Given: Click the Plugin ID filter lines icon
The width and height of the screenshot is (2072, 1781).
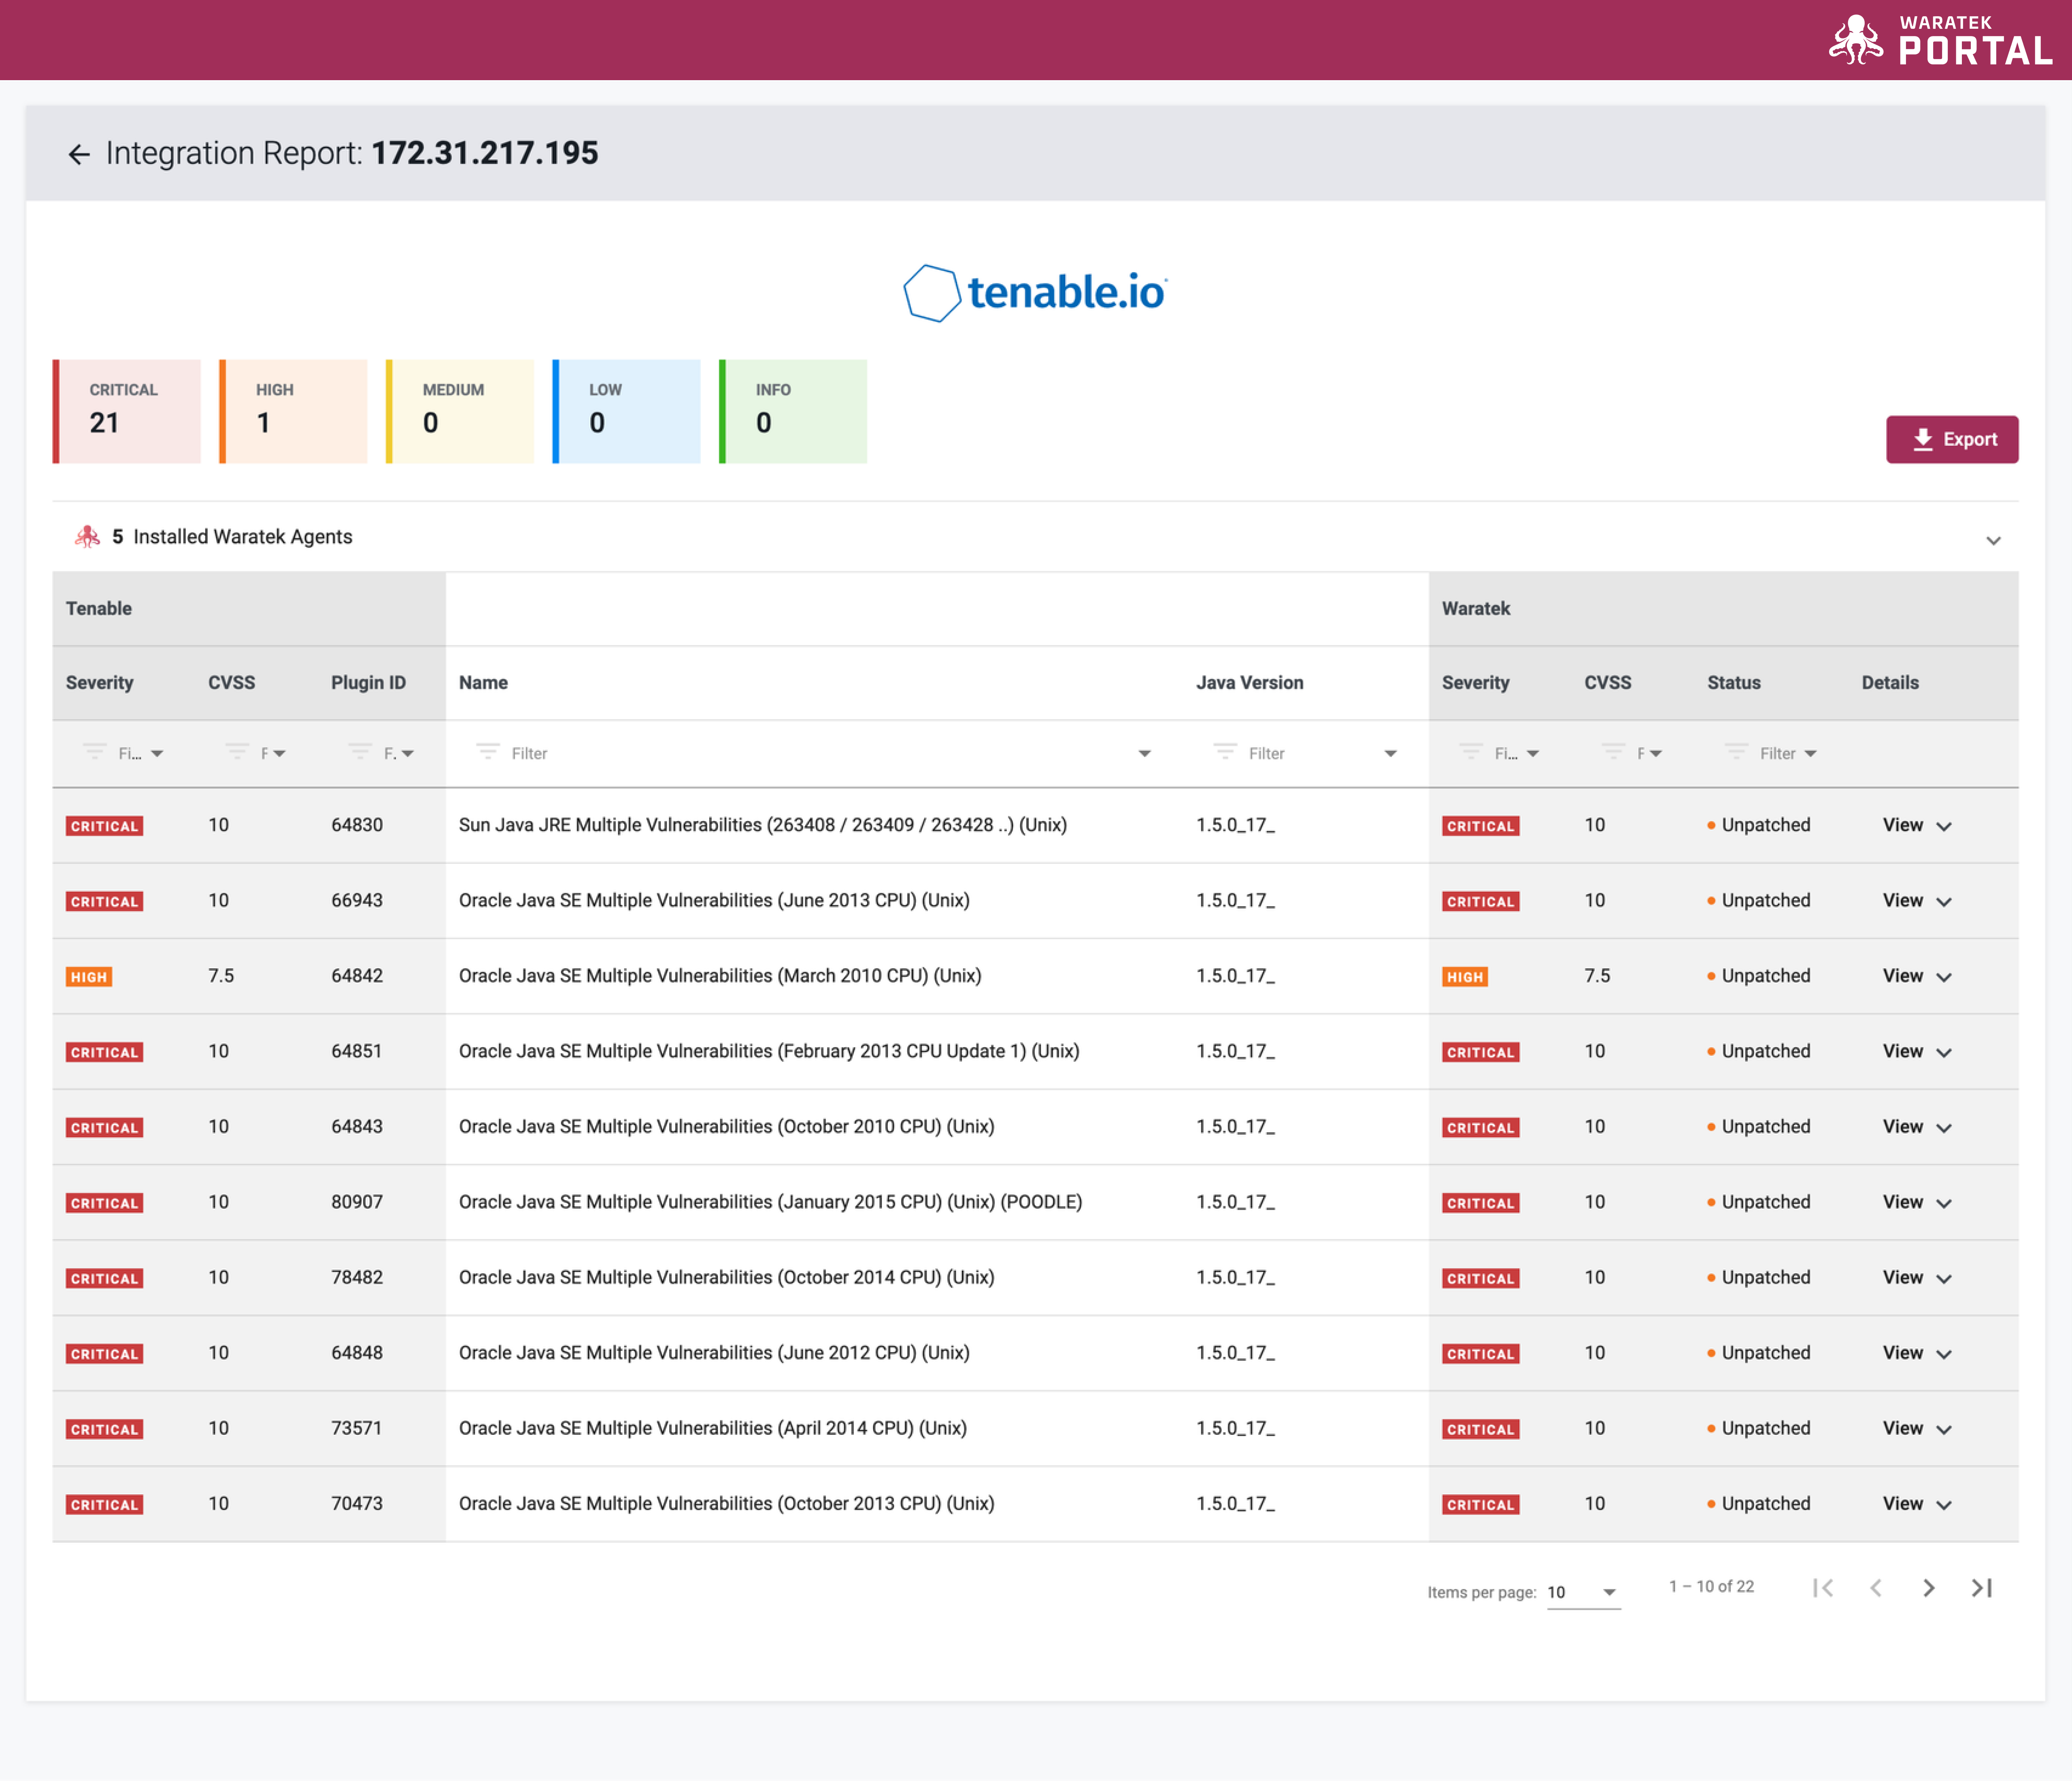Looking at the screenshot, I should pyautogui.click(x=360, y=751).
